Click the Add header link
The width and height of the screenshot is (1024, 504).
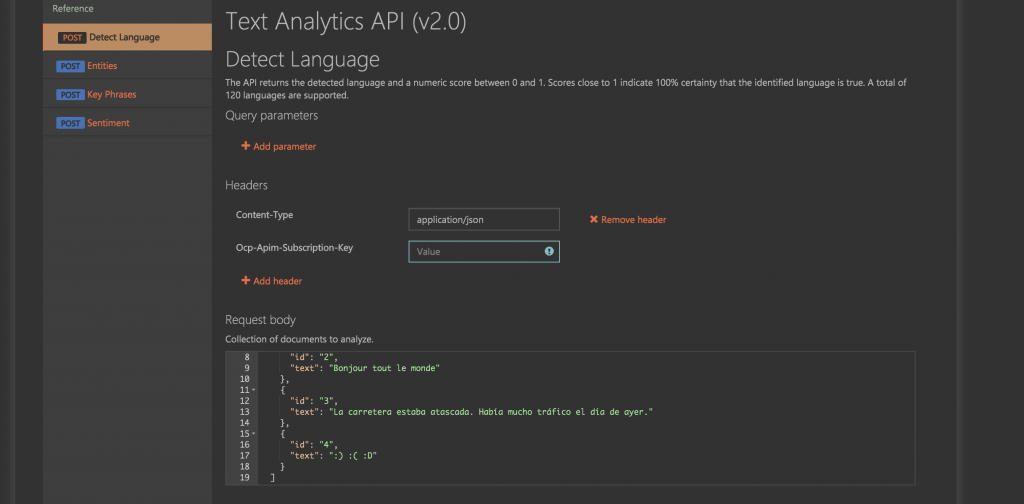pyautogui.click(x=277, y=281)
